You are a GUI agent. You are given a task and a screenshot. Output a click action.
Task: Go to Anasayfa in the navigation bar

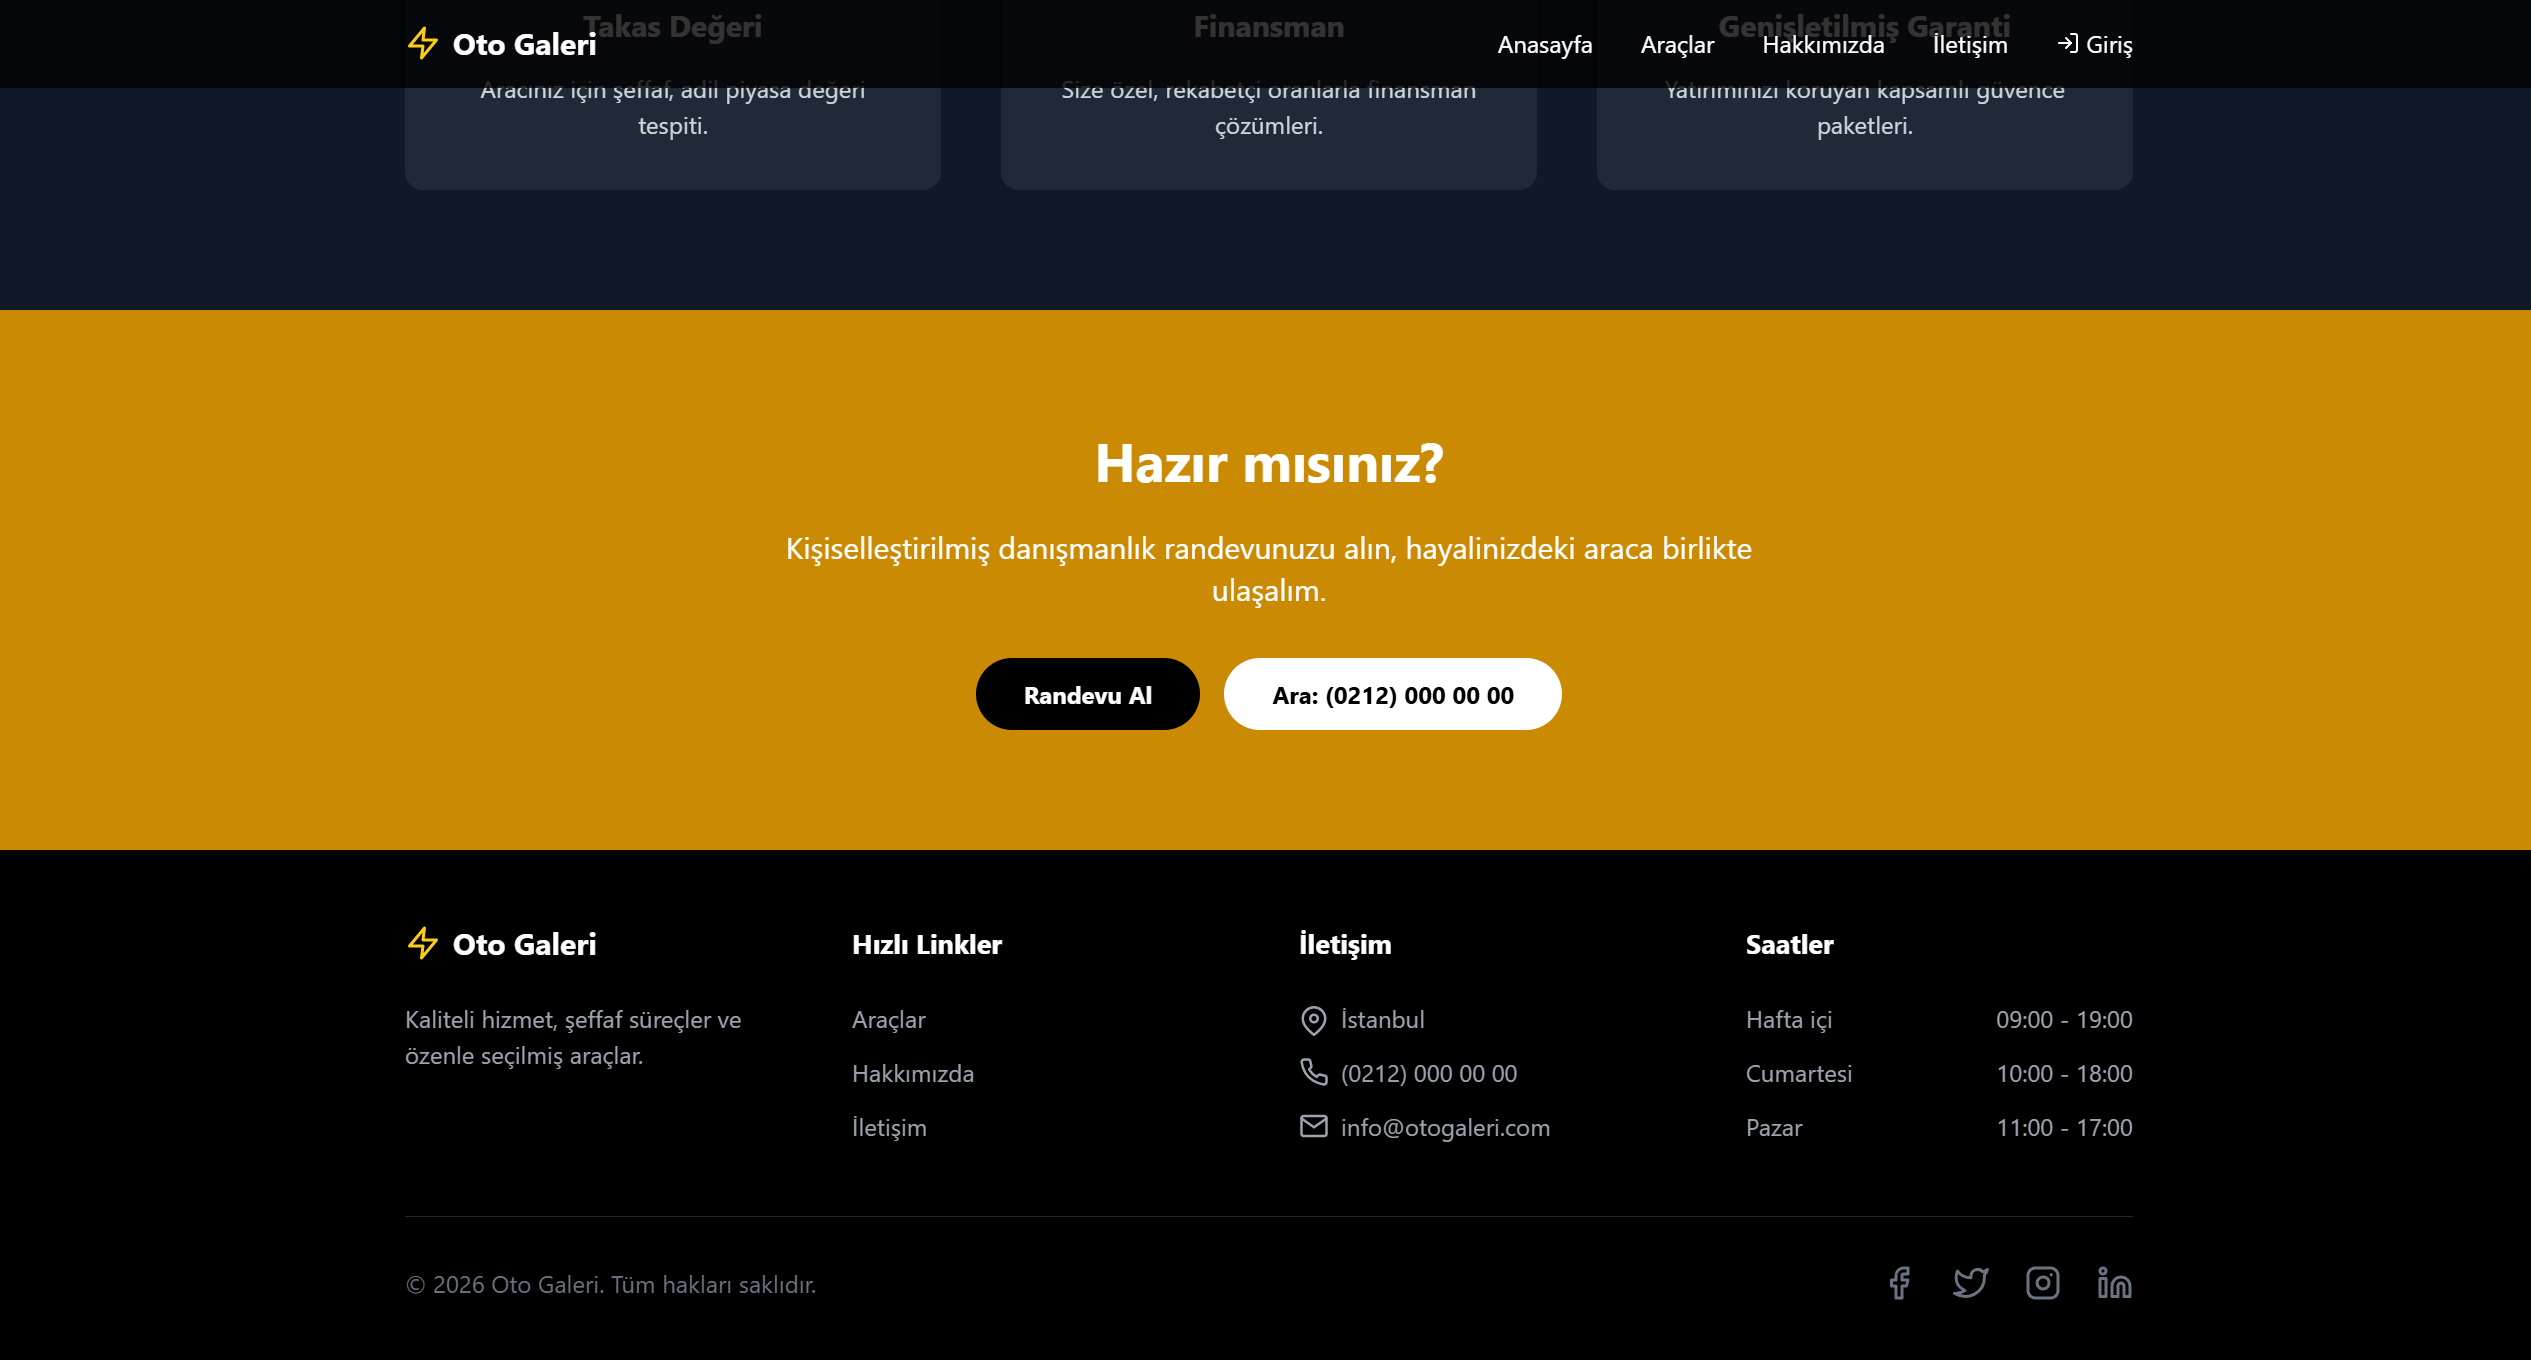[1544, 45]
